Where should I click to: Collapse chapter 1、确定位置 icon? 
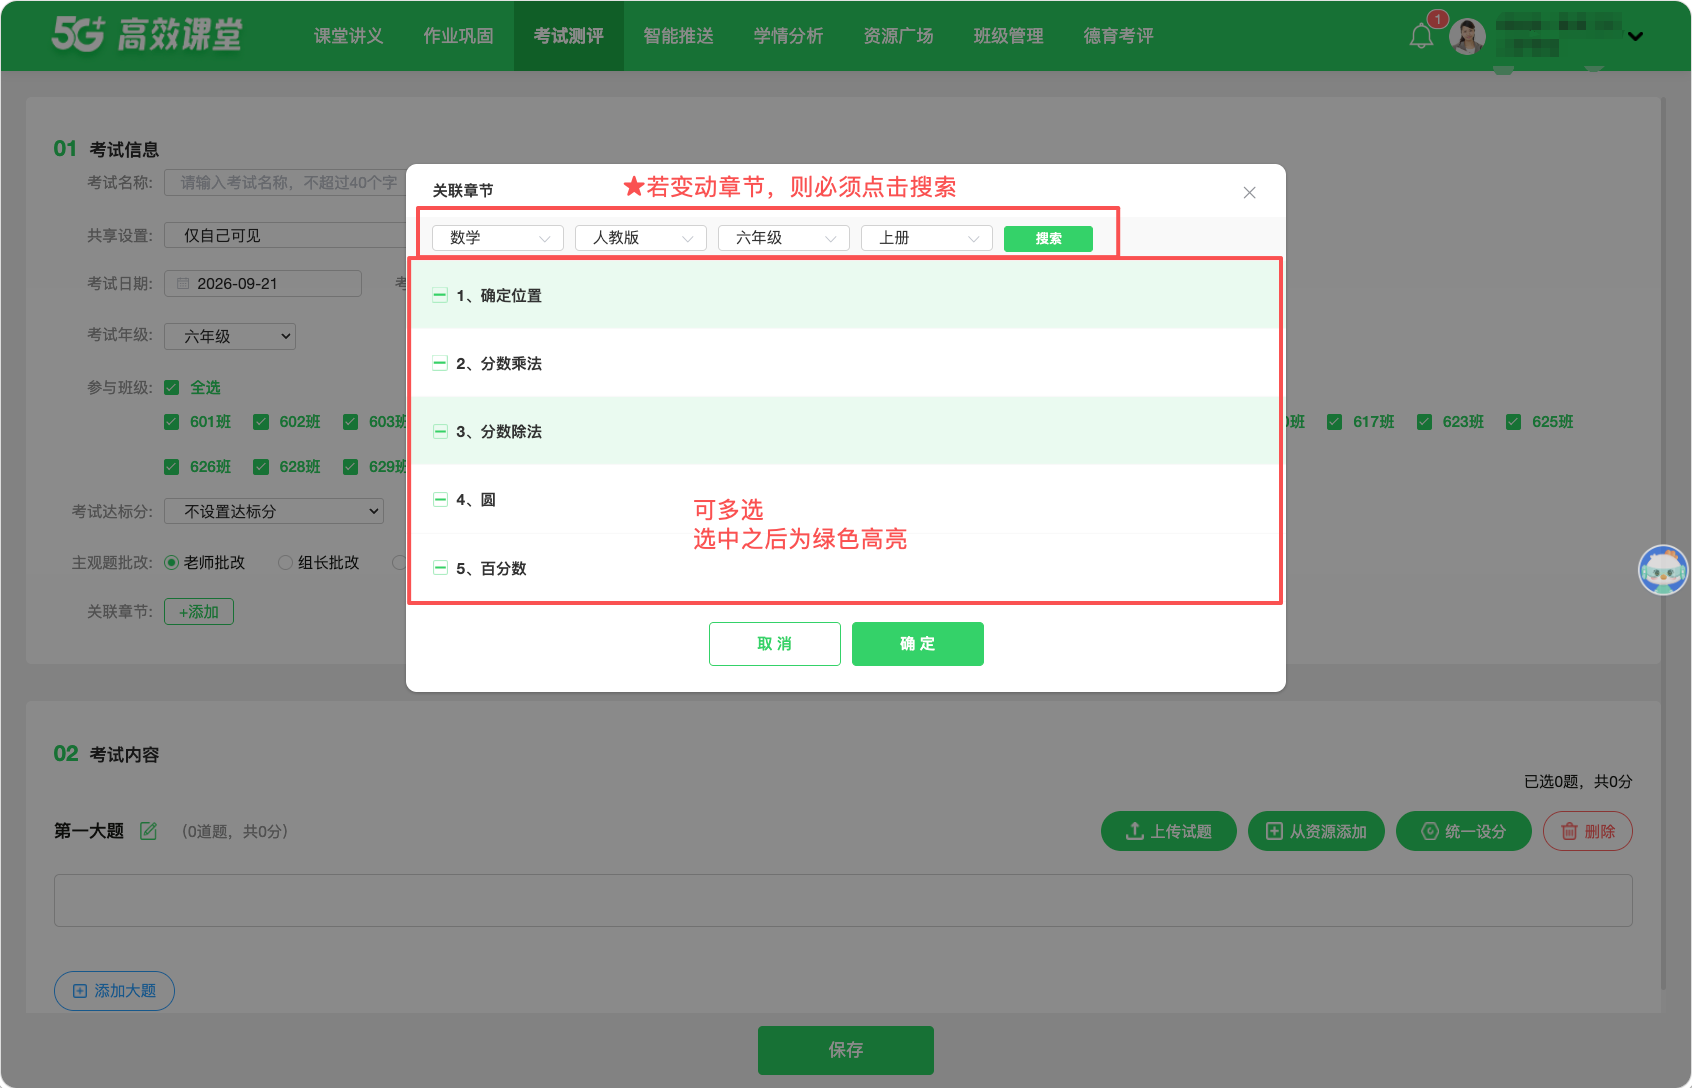(440, 295)
